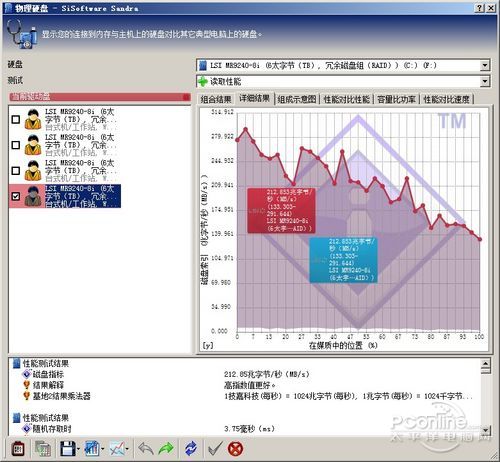Switch to the 性能对比速度 tab

[x=446, y=99]
